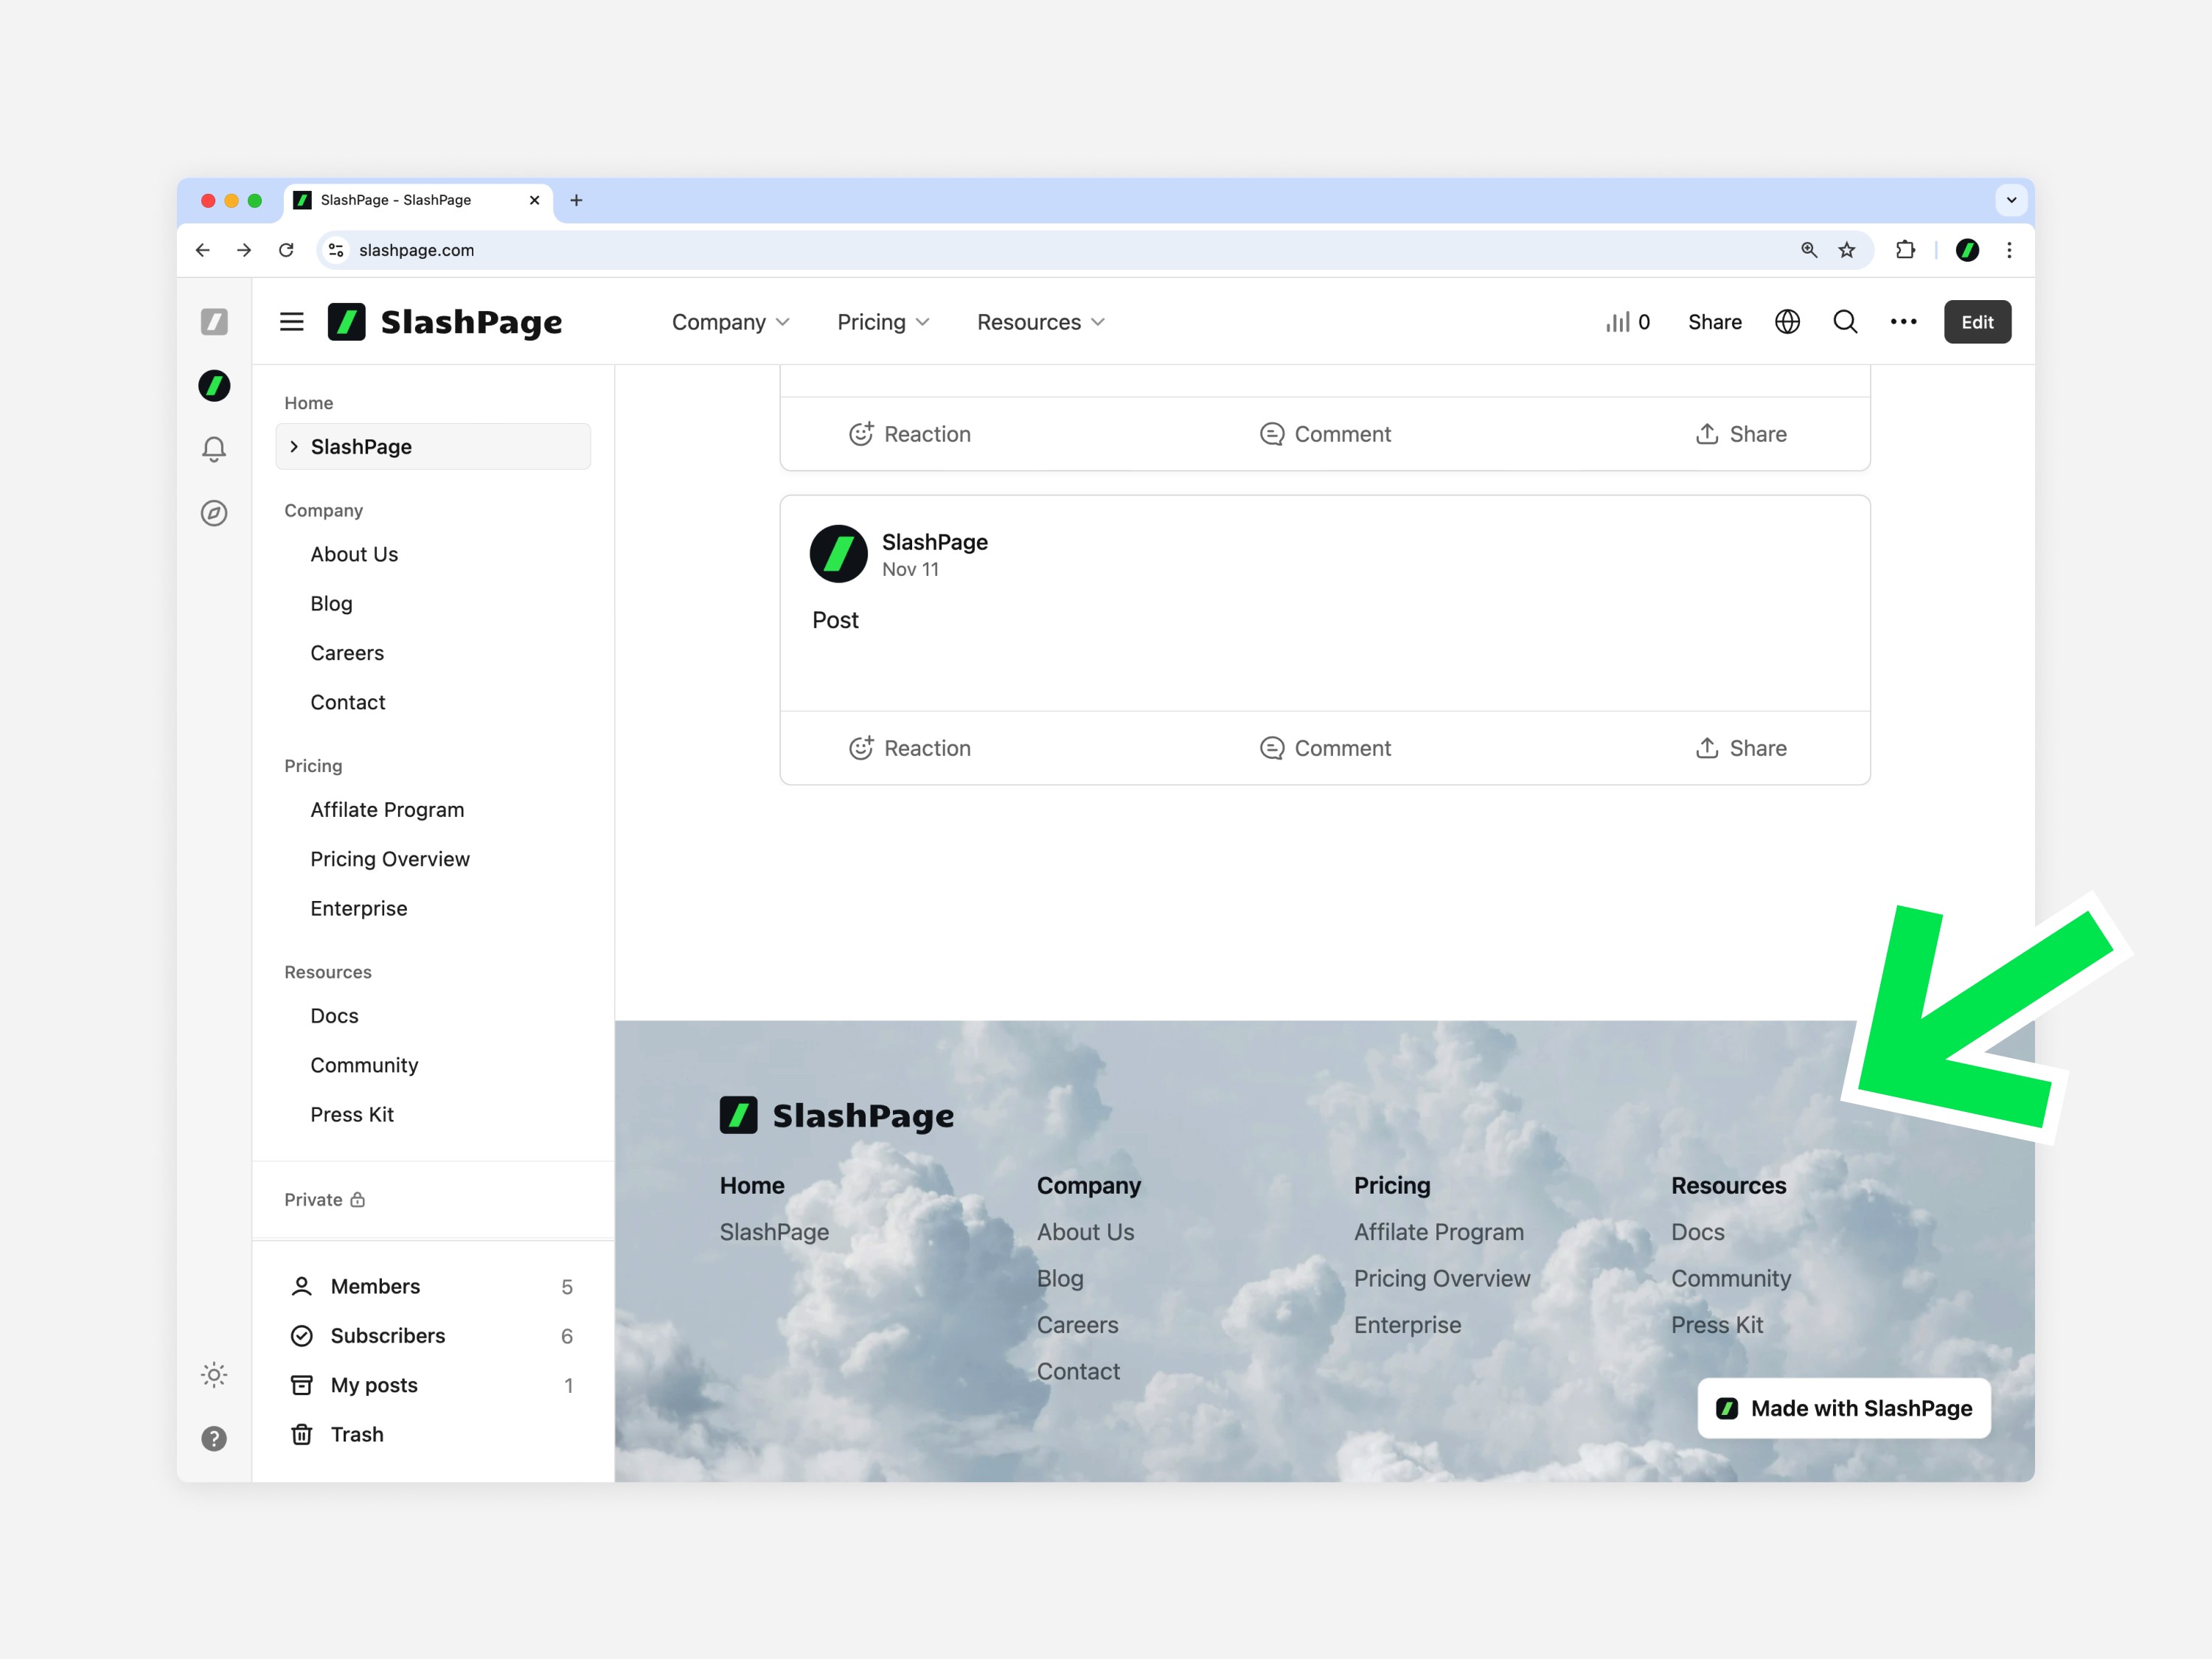Click the globe language icon
This screenshot has width=2212, height=1659.
pyautogui.click(x=1787, y=322)
